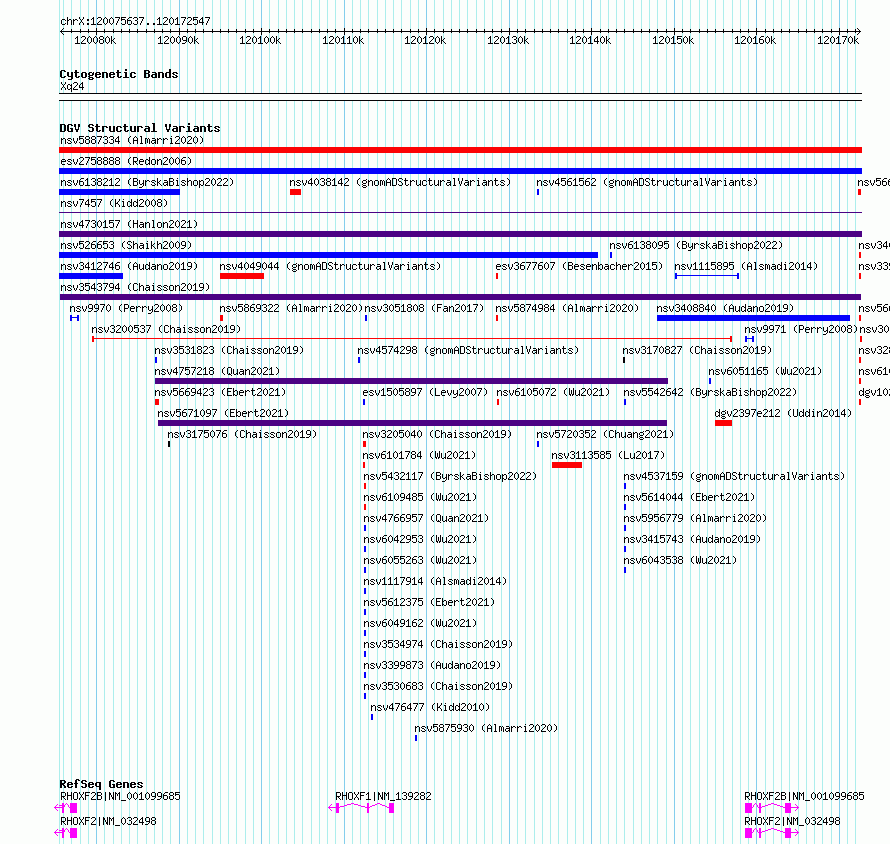The image size is (890, 844).
Task: Click the blue bar under nsv6138212
Action: pos(119,192)
